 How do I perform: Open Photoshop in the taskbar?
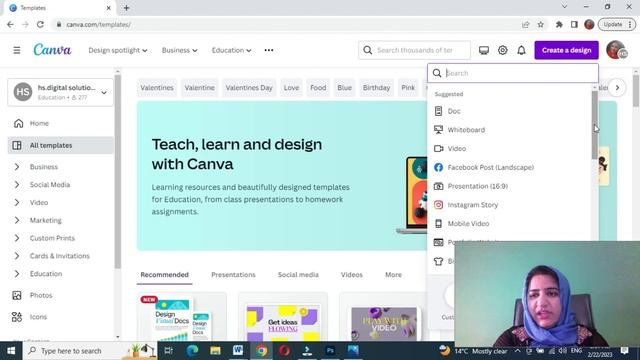330,350
